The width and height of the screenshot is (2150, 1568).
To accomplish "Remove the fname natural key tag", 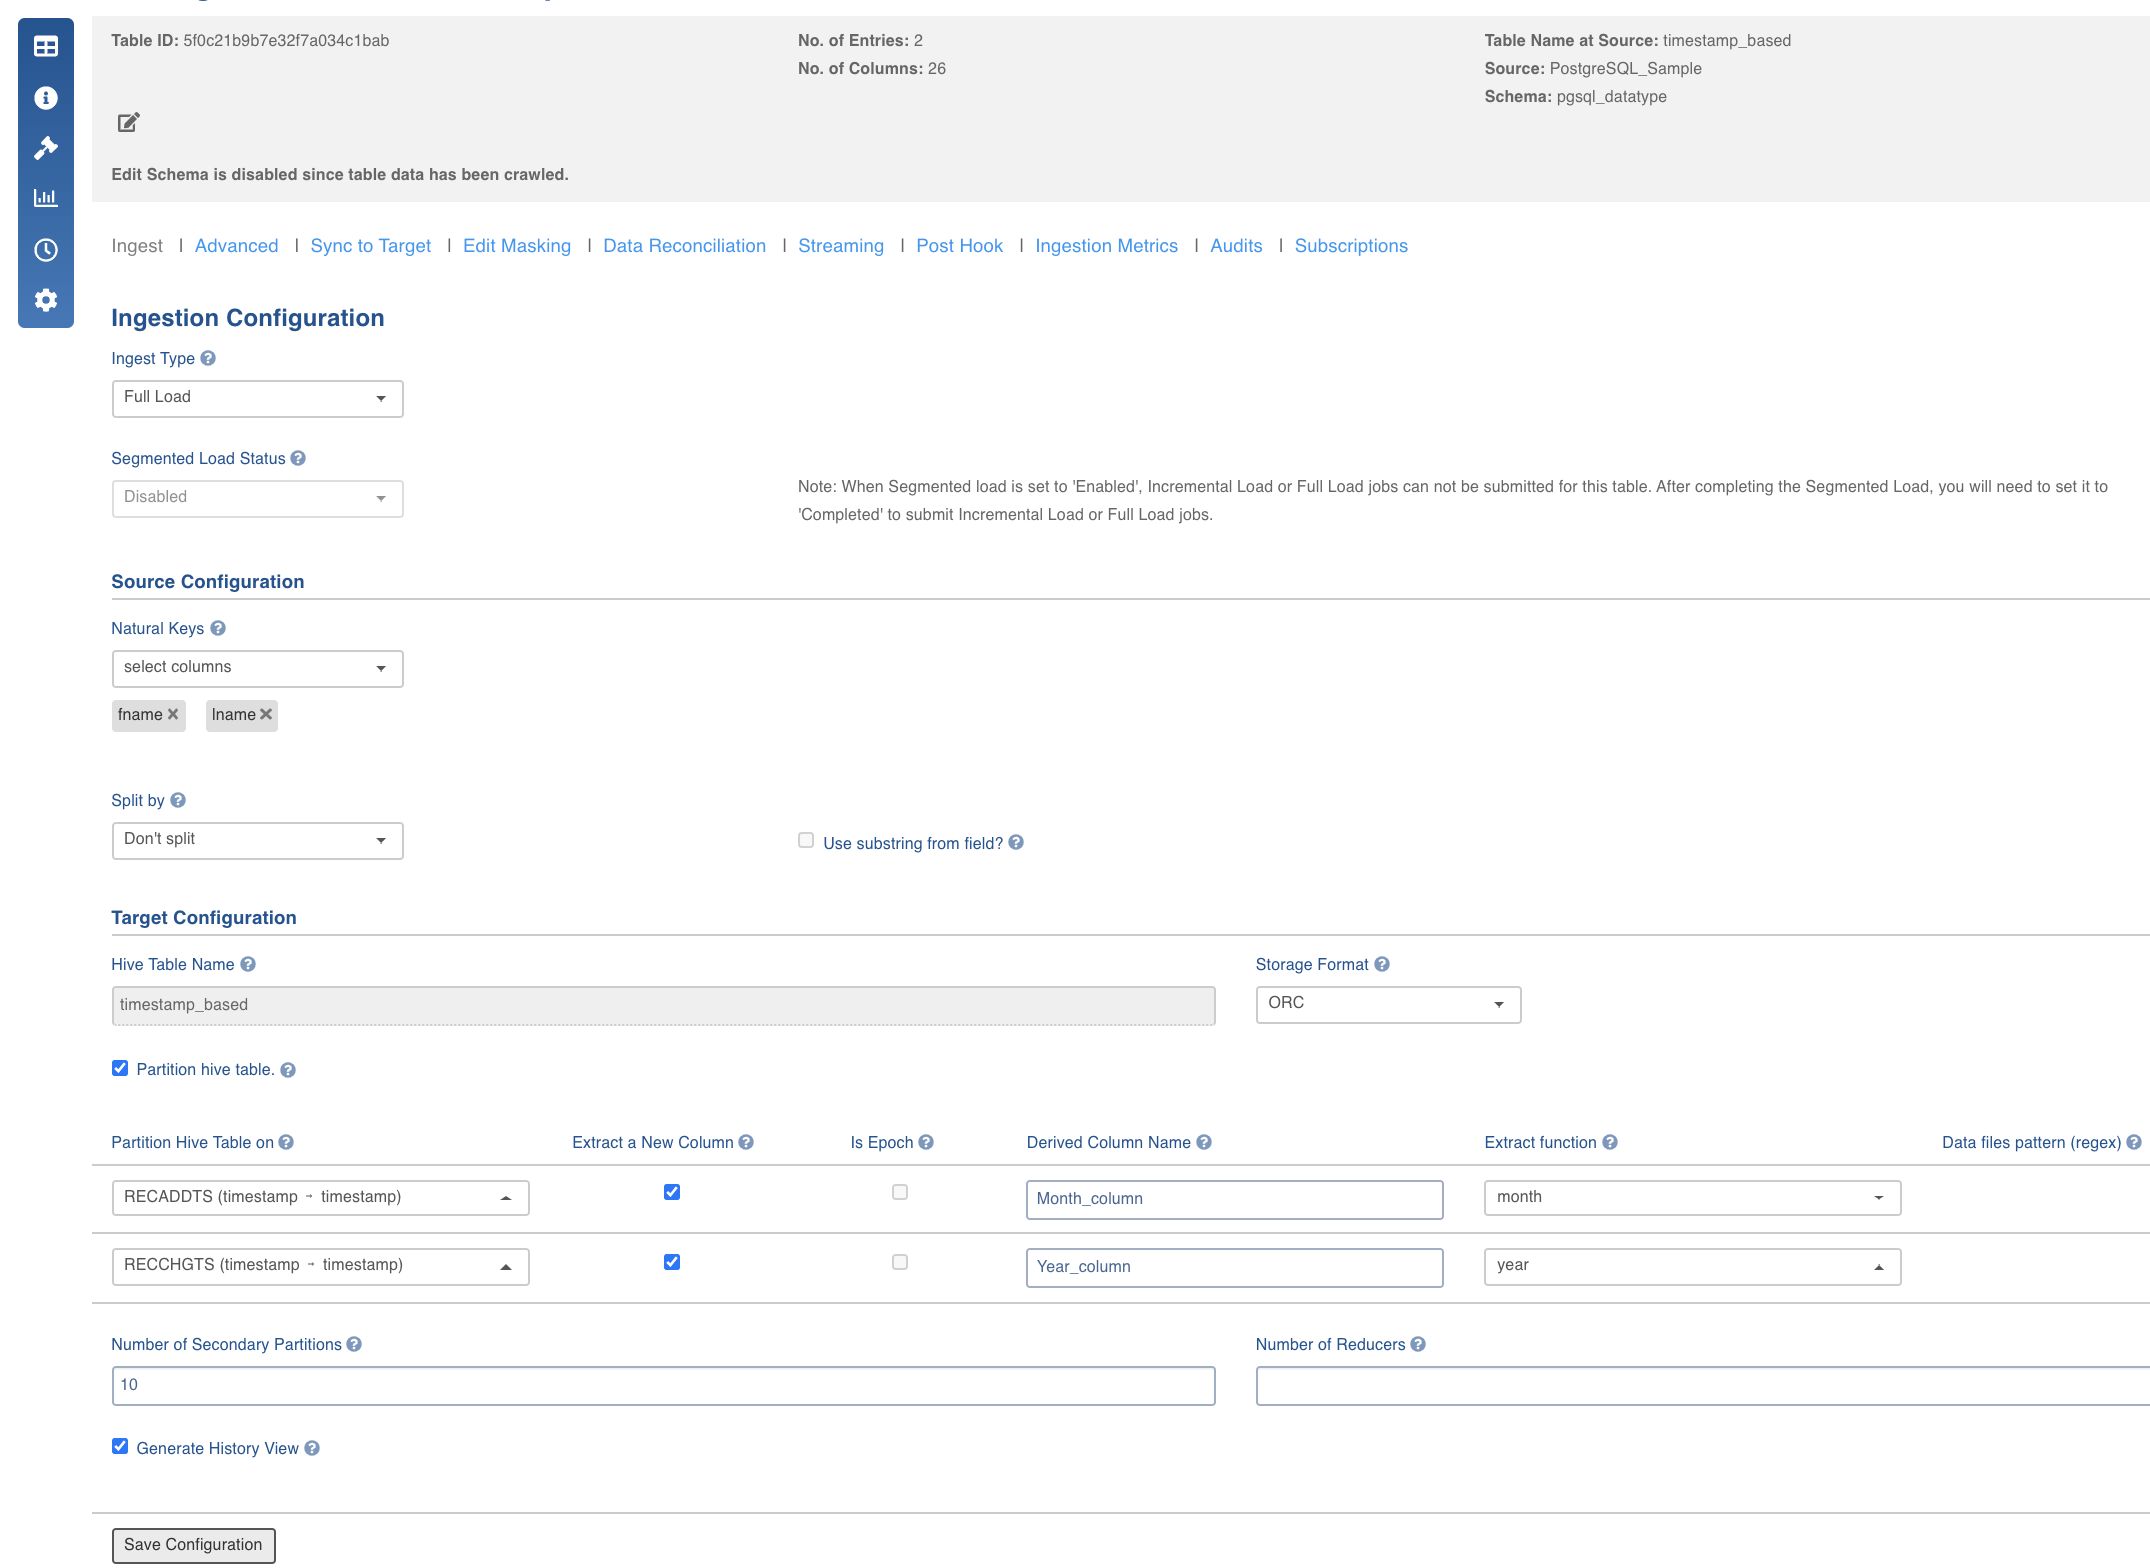I will point(173,714).
